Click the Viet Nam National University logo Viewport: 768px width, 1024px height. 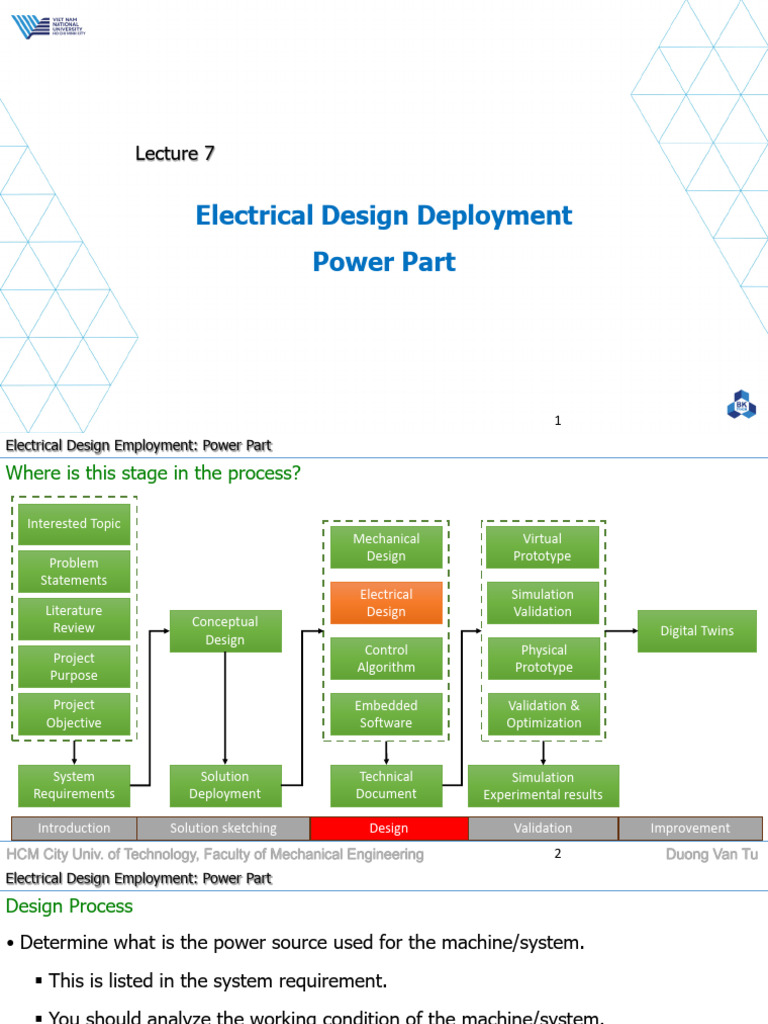pyautogui.click(x=48, y=27)
